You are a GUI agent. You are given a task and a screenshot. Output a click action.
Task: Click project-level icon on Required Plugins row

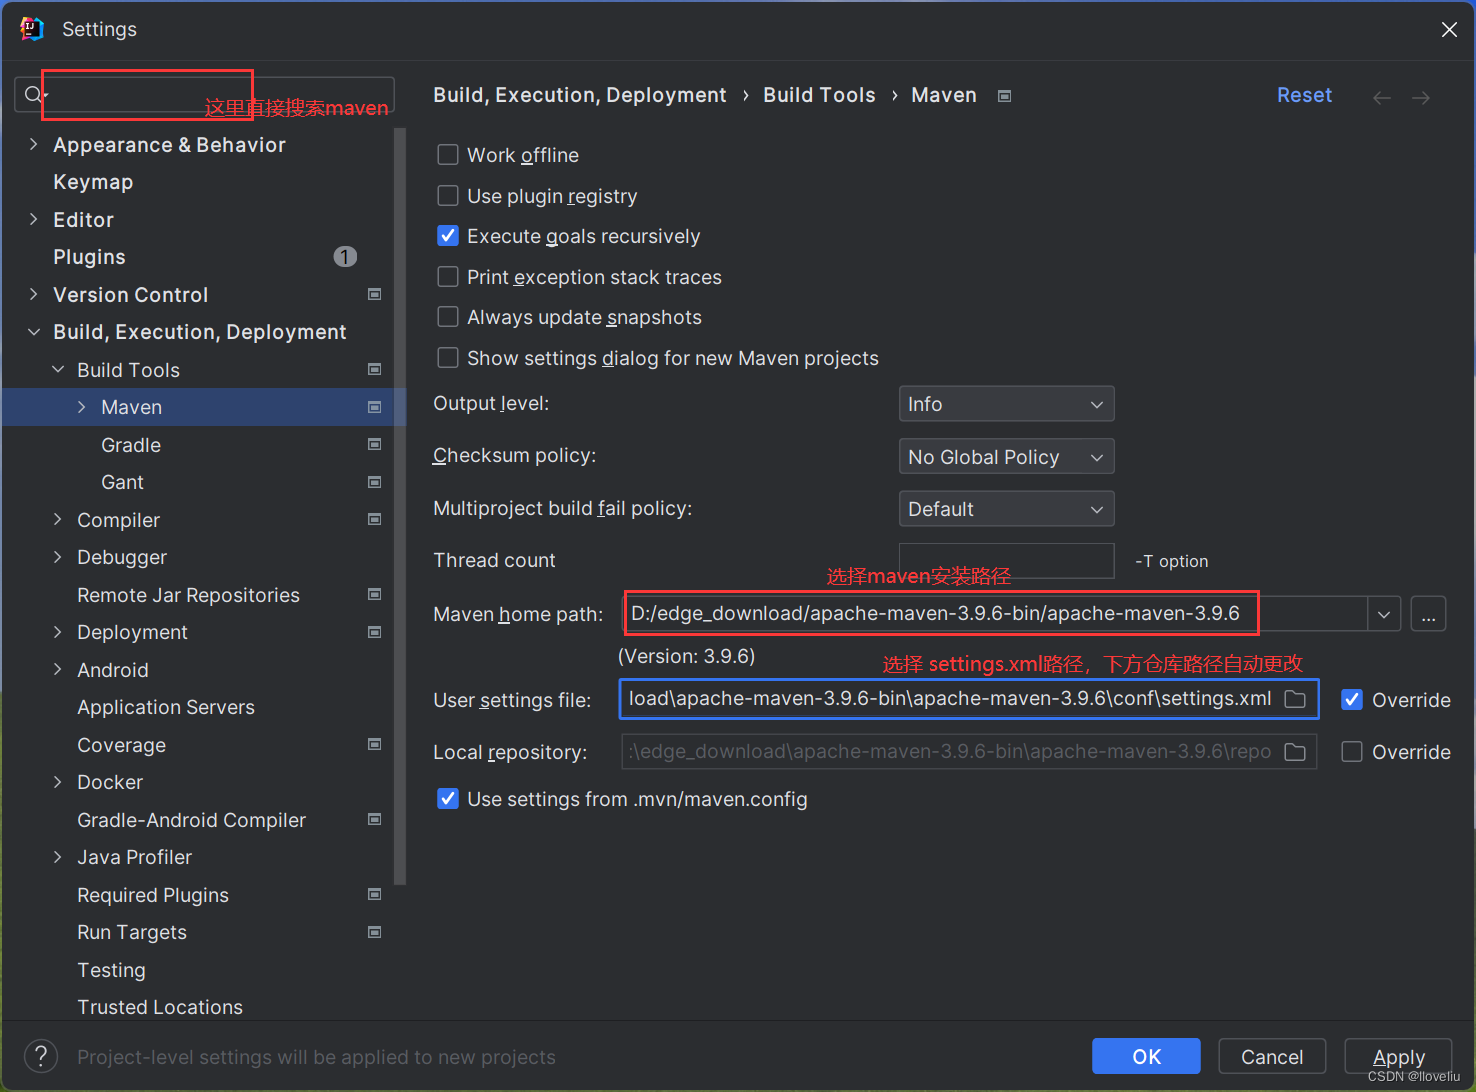click(x=375, y=894)
